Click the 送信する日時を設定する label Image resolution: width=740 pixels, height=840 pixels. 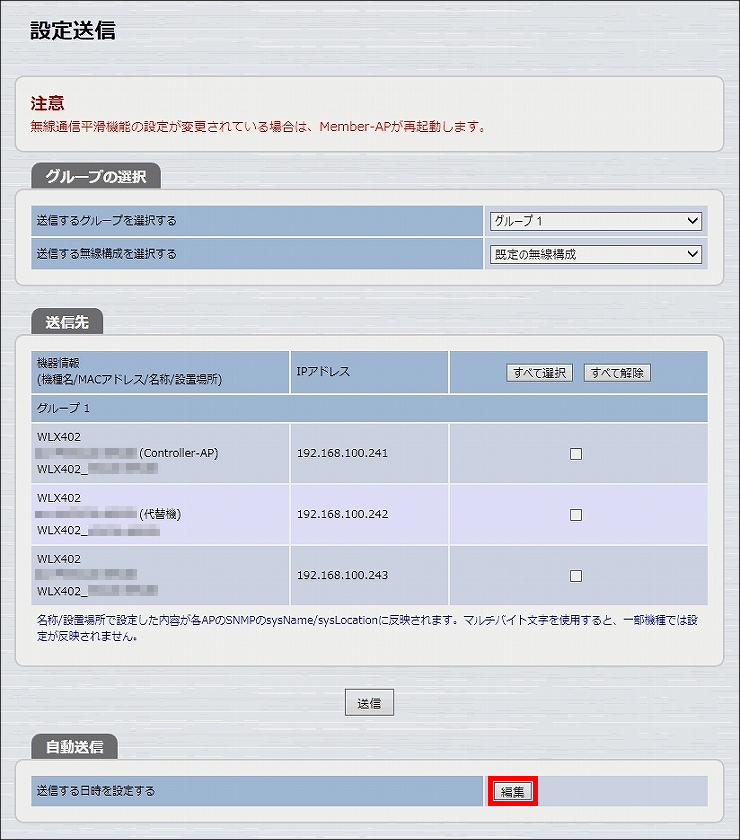pos(95,791)
